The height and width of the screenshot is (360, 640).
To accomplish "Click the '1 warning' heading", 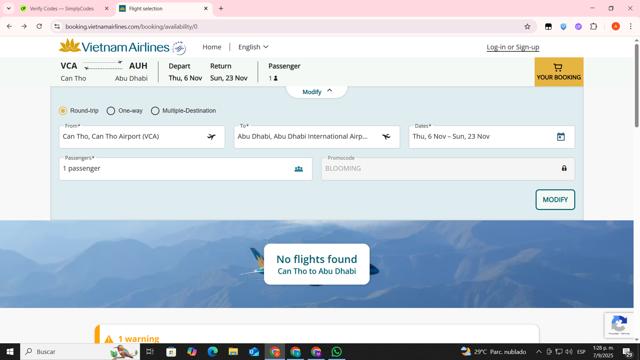I will click(139, 339).
